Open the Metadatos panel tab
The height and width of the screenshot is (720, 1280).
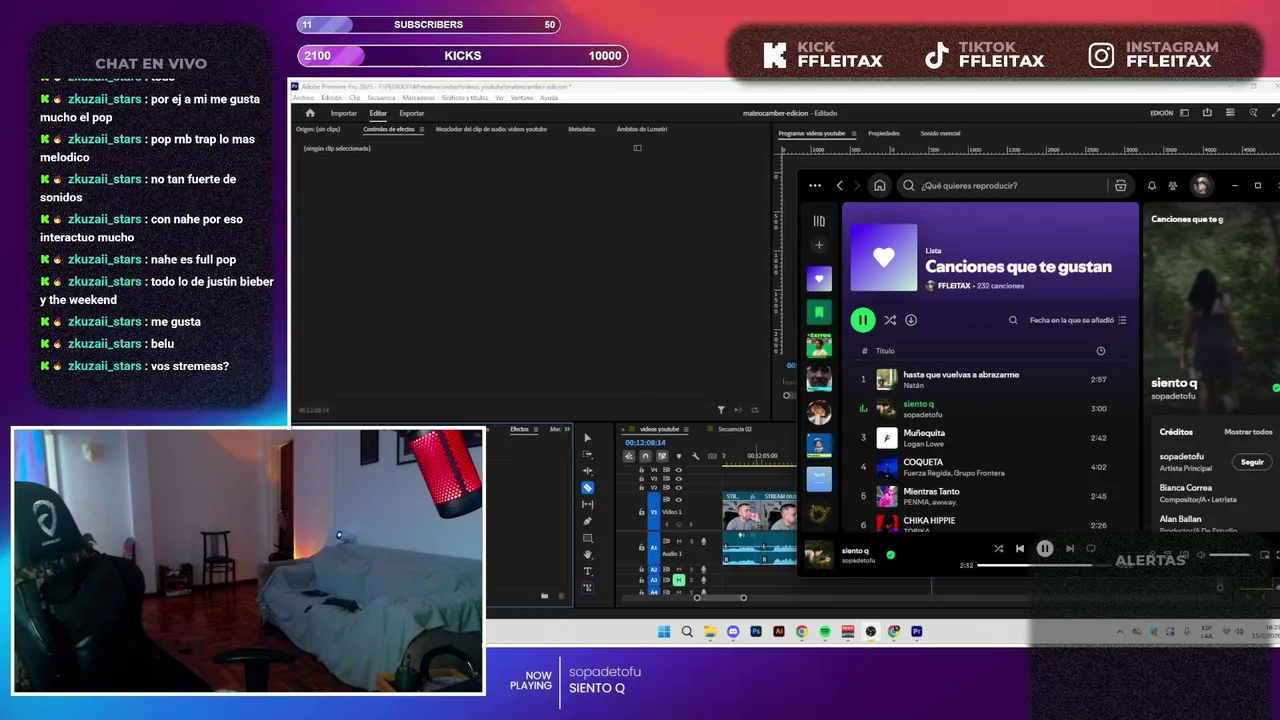pyautogui.click(x=581, y=129)
